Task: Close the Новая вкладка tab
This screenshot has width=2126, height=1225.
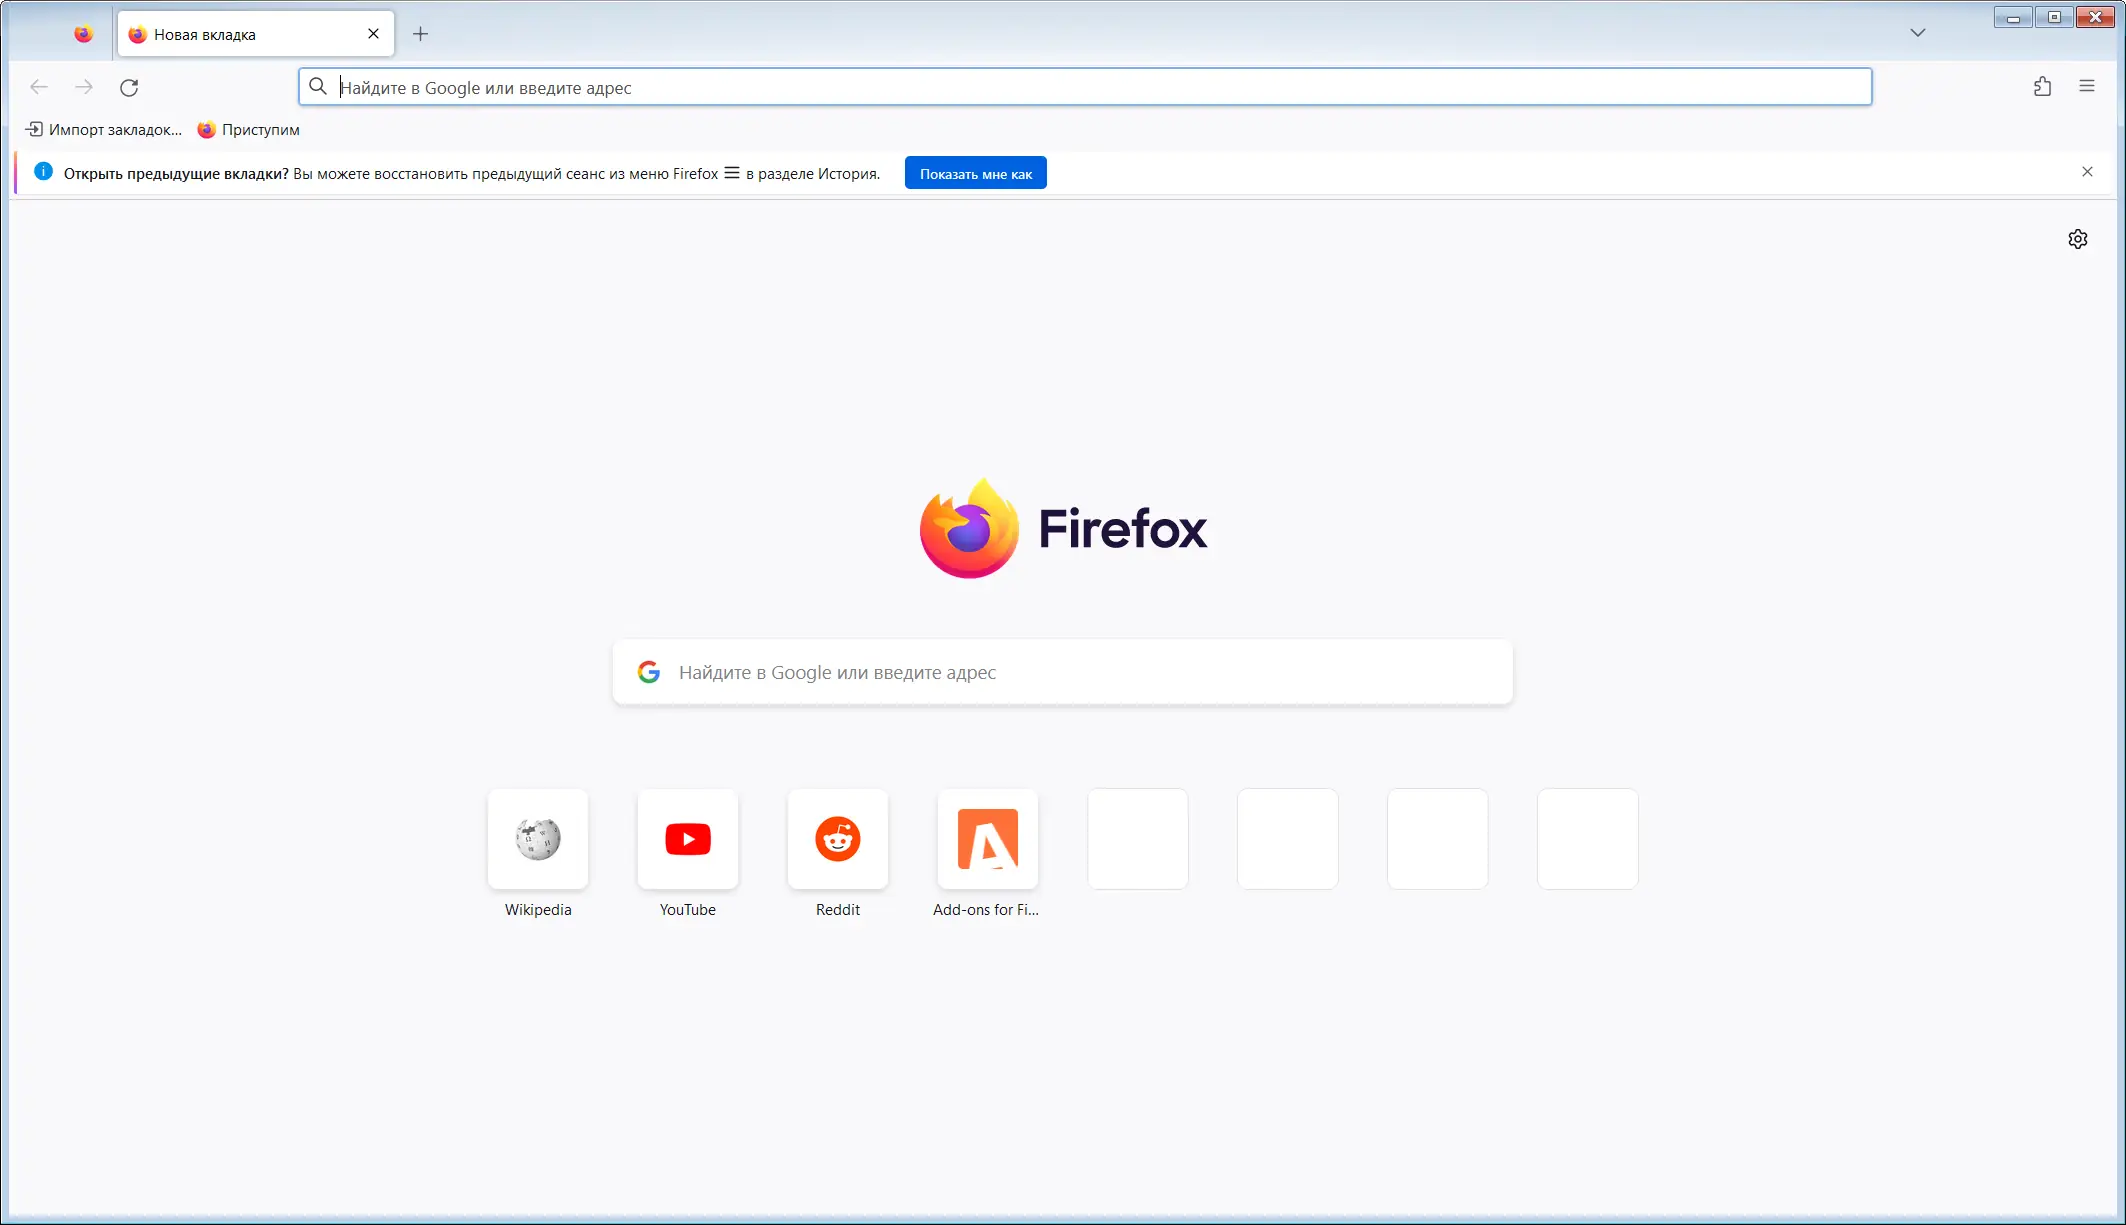Action: (373, 34)
